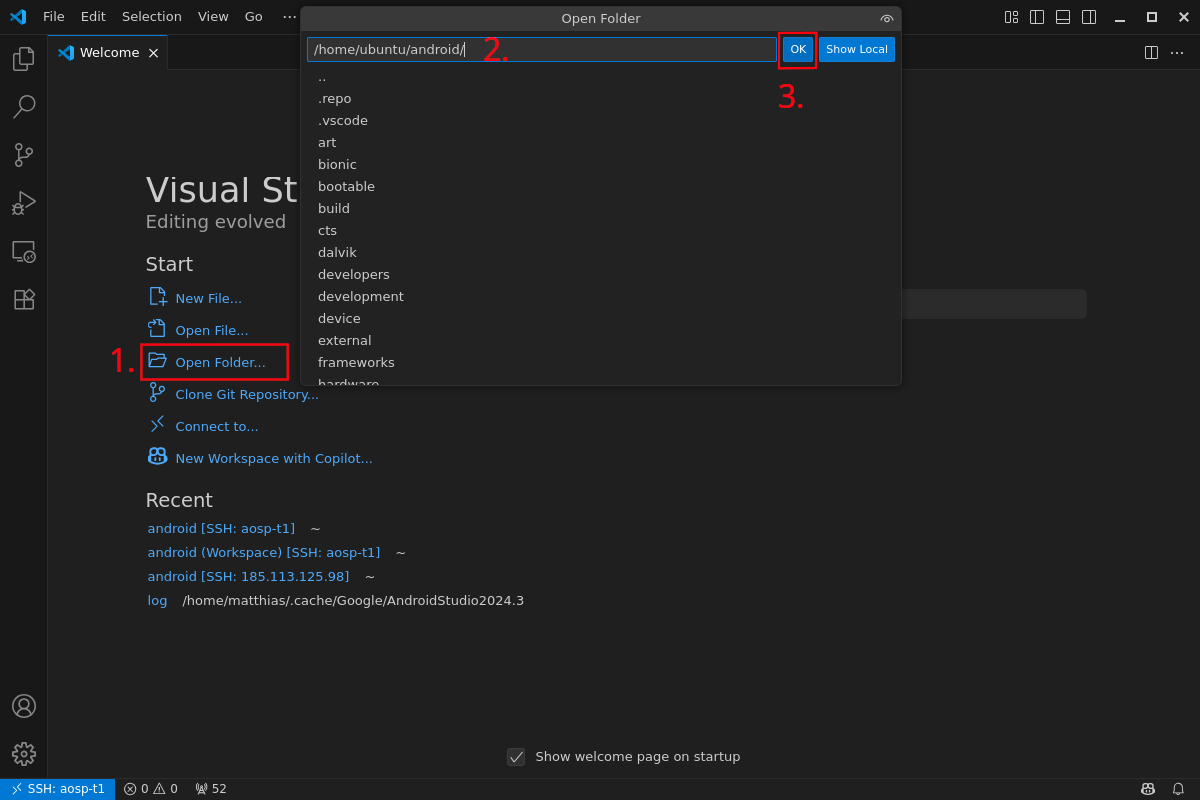1200x800 pixels.
Task: Click OK in Open Folder dialog
Action: [798, 50]
